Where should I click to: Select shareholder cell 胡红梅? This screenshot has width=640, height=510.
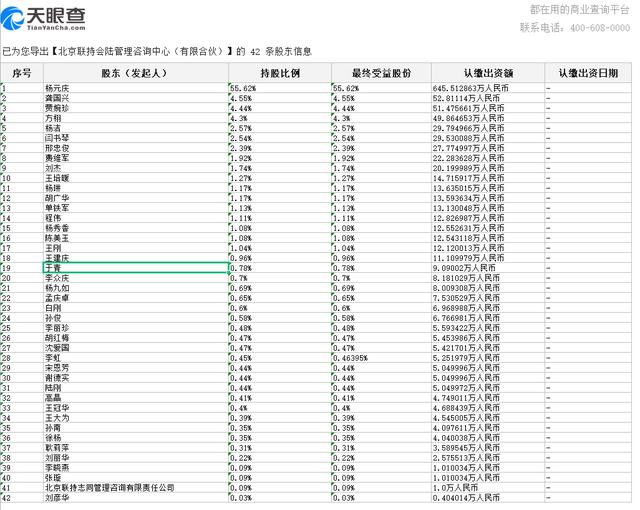[x=136, y=338]
